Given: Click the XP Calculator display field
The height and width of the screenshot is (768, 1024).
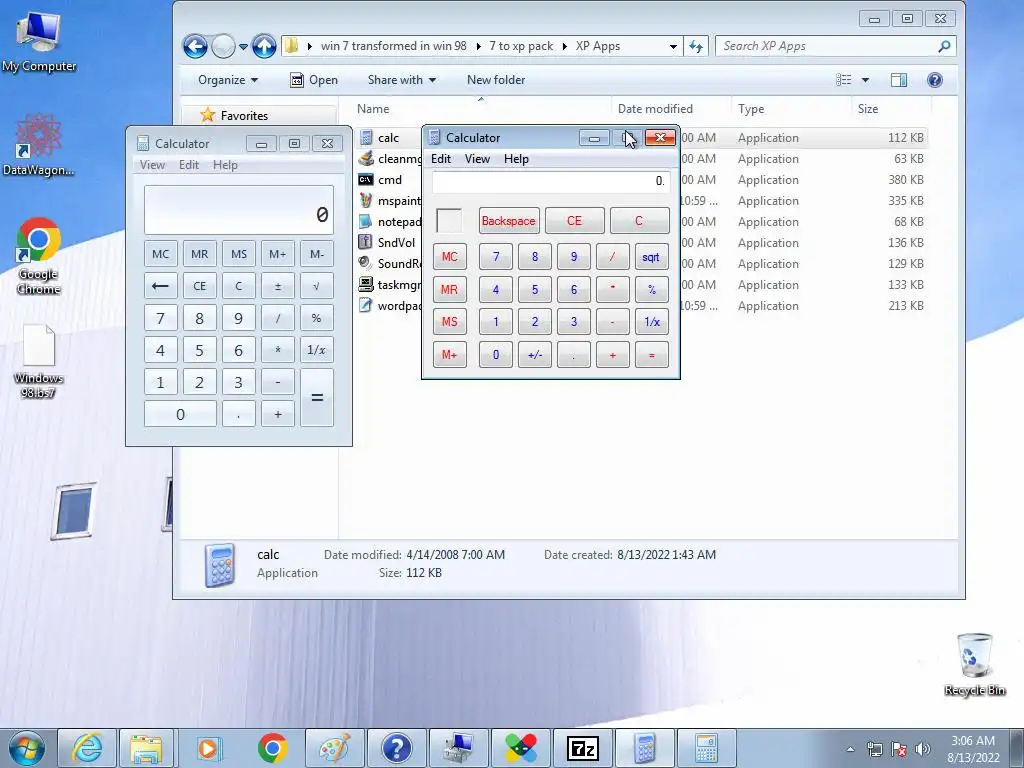Looking at the screenshot, I should [x=551, y=181].
